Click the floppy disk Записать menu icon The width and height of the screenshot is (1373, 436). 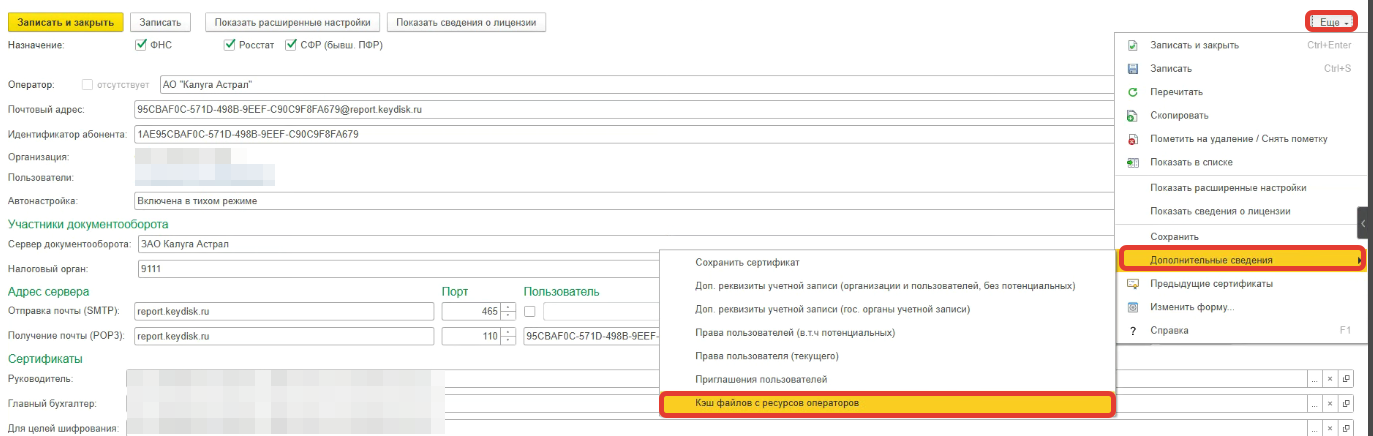[x=1133, y=69]
